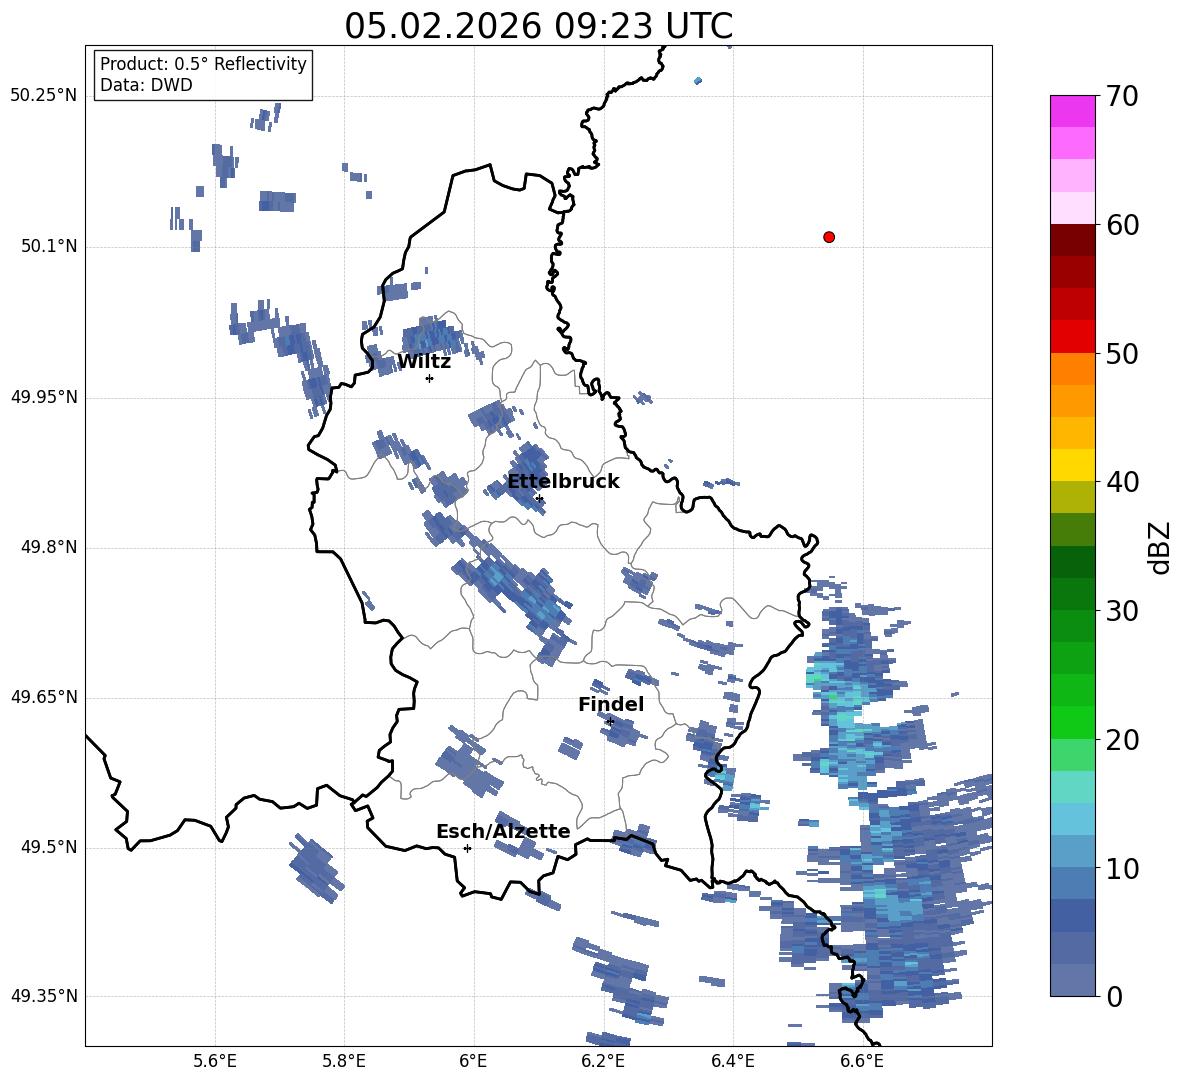The image size is (1184, 1081).
Task: Click the Findel location label
Action: tap(611, 704)
